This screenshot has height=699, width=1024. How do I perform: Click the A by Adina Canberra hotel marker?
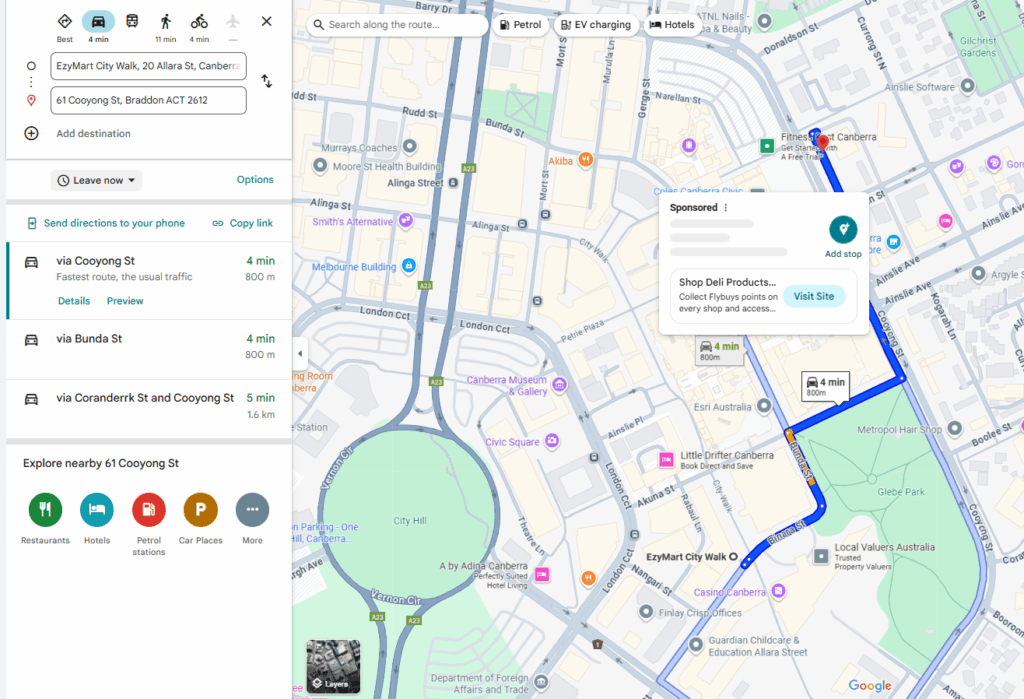click(x=541, y=575)
